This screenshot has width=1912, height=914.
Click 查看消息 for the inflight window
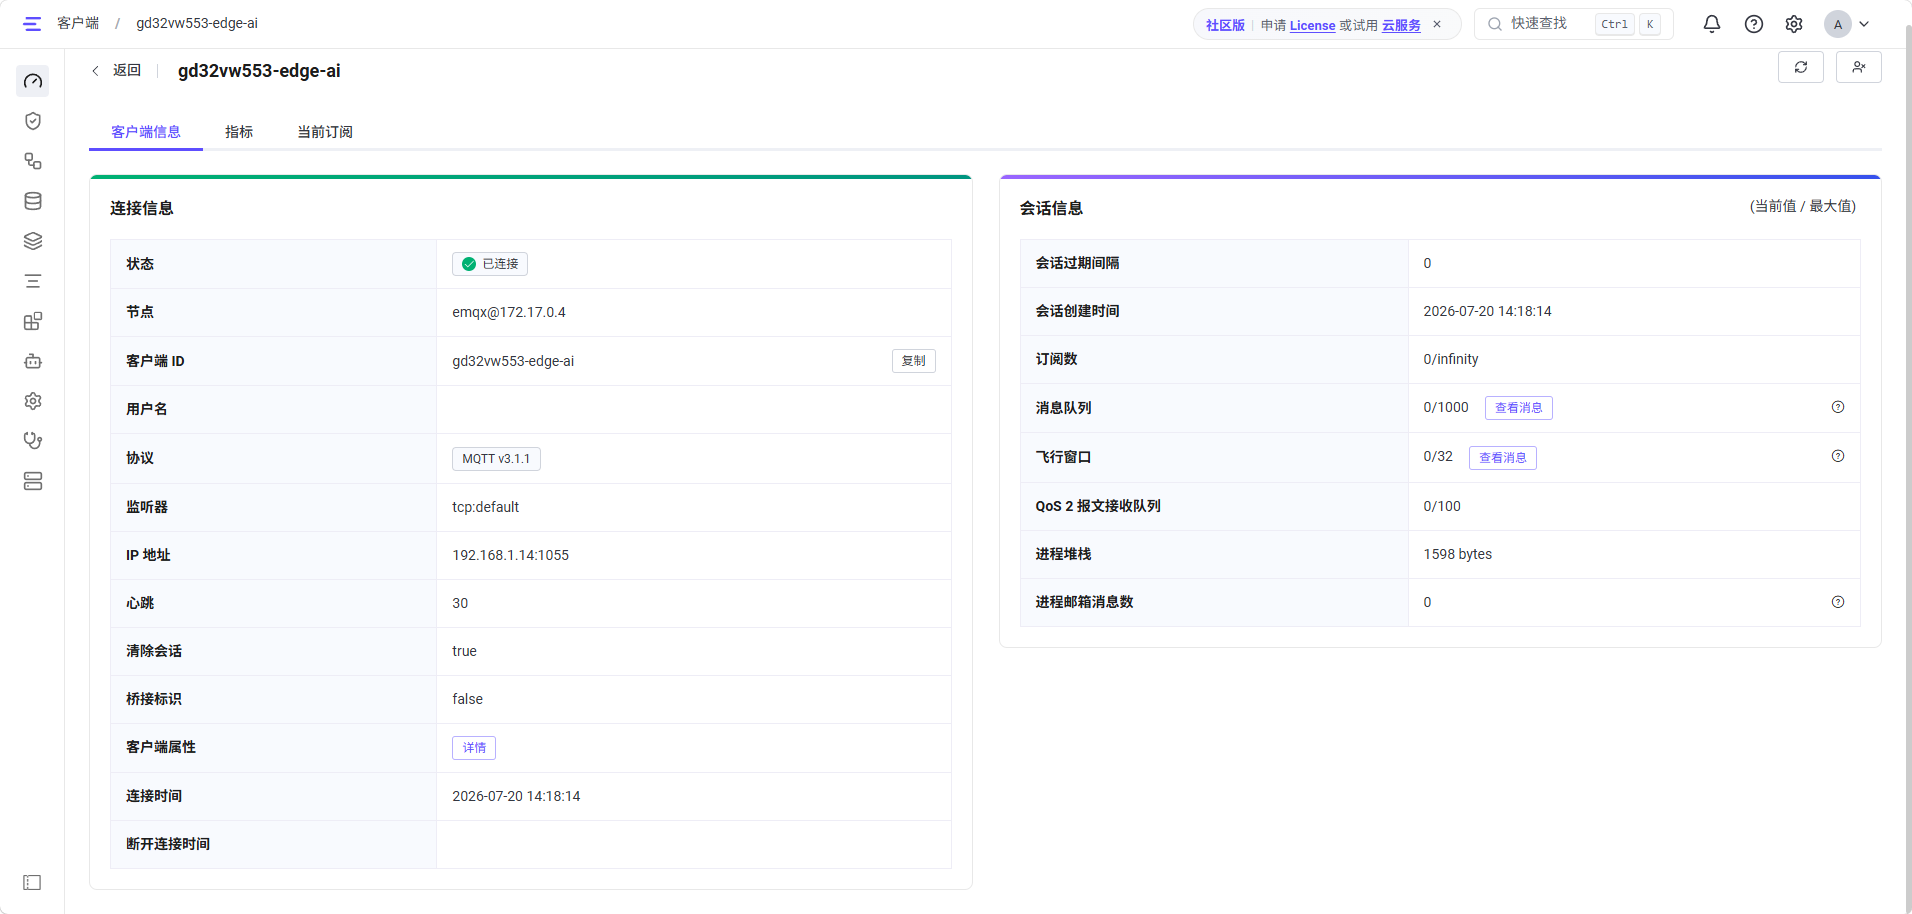point(1502,458)
